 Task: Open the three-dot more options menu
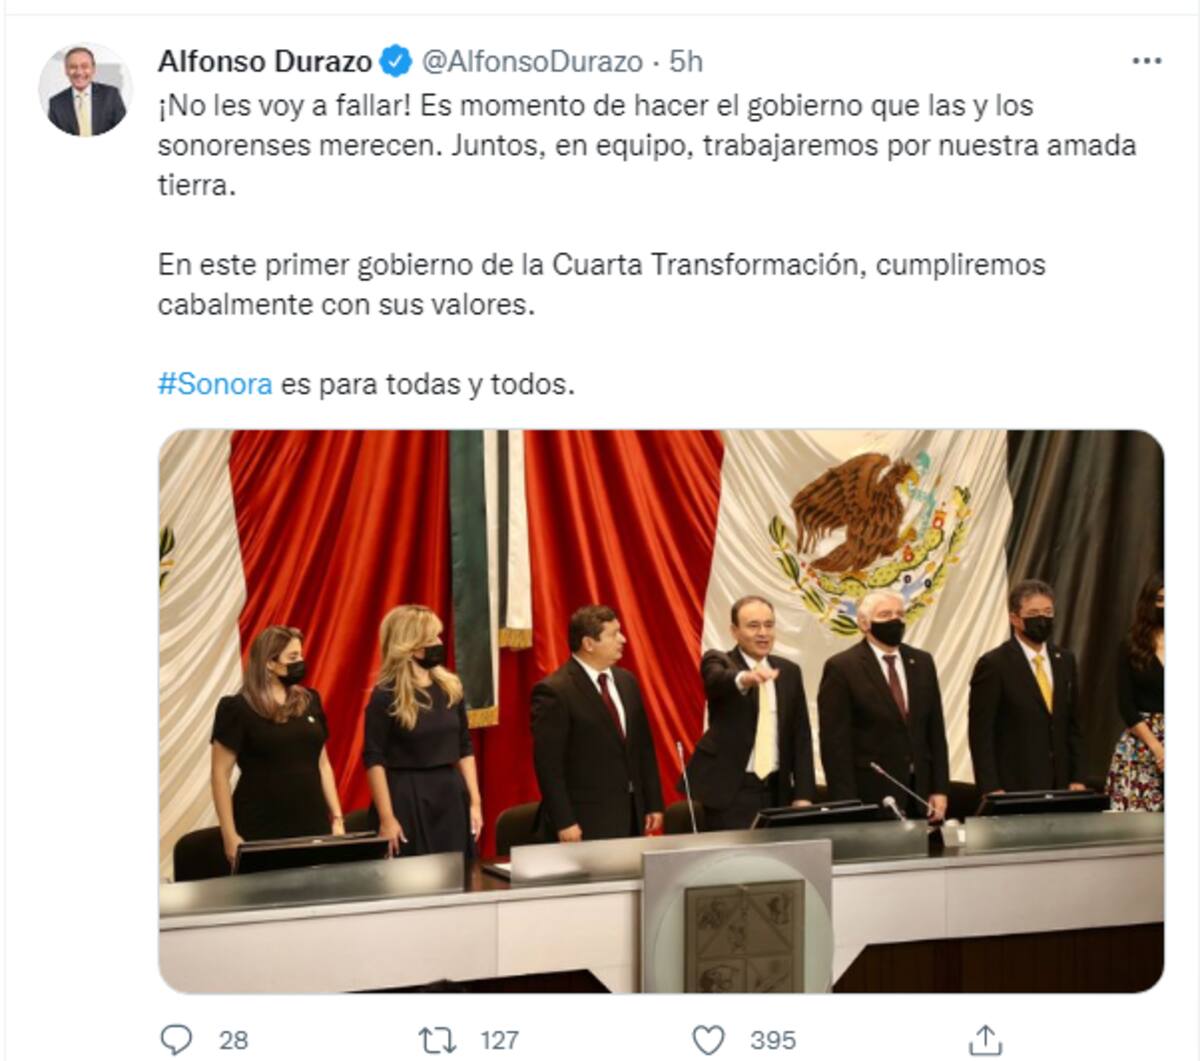(1146, 61)
